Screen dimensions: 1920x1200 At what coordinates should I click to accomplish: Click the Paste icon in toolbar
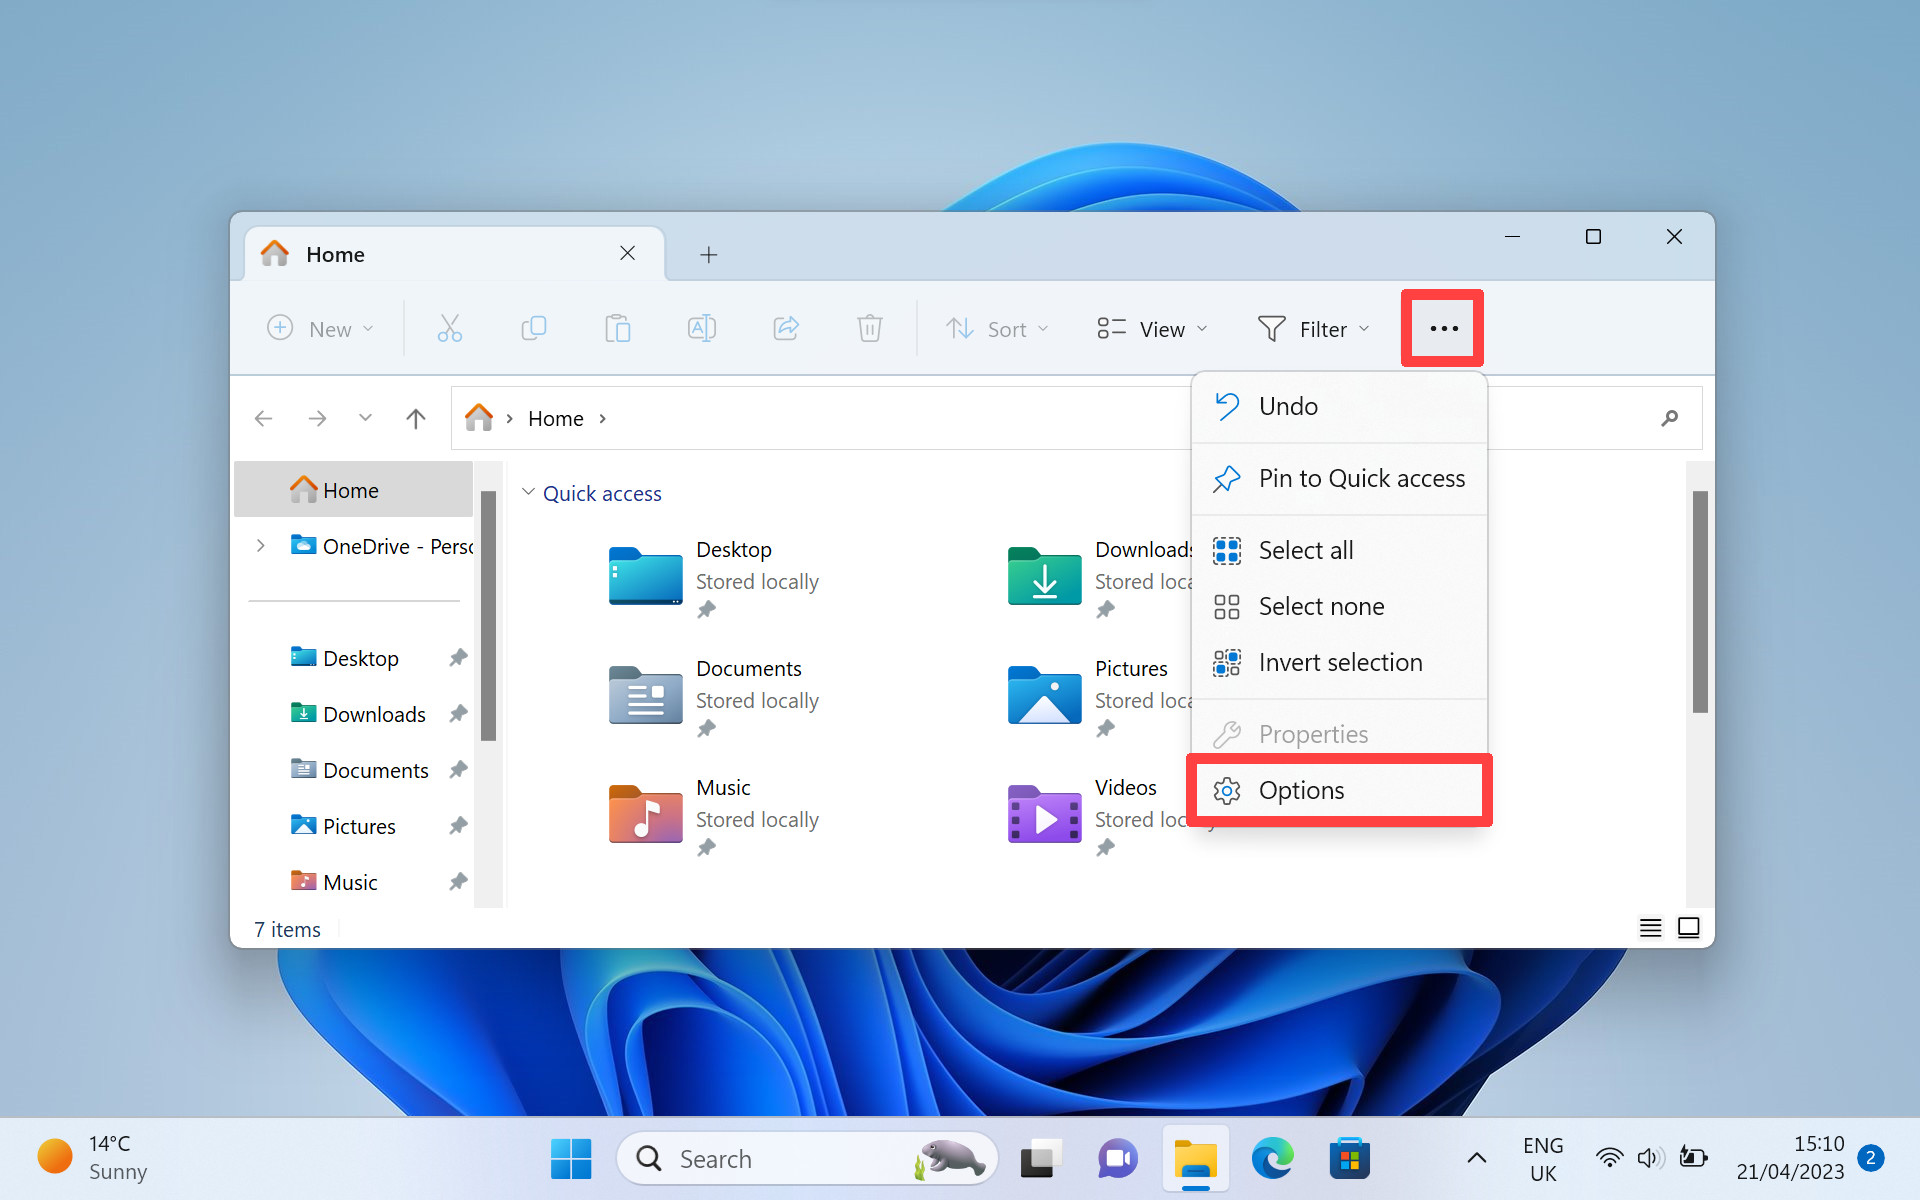tap(618, 329)
